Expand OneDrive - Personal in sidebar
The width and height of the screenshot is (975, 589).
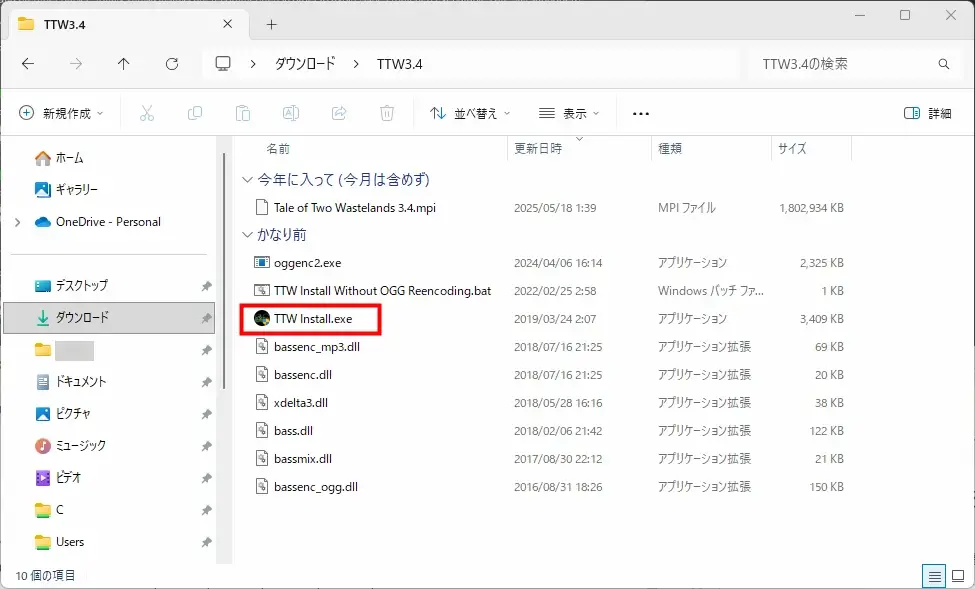click(x=17, y=222)
